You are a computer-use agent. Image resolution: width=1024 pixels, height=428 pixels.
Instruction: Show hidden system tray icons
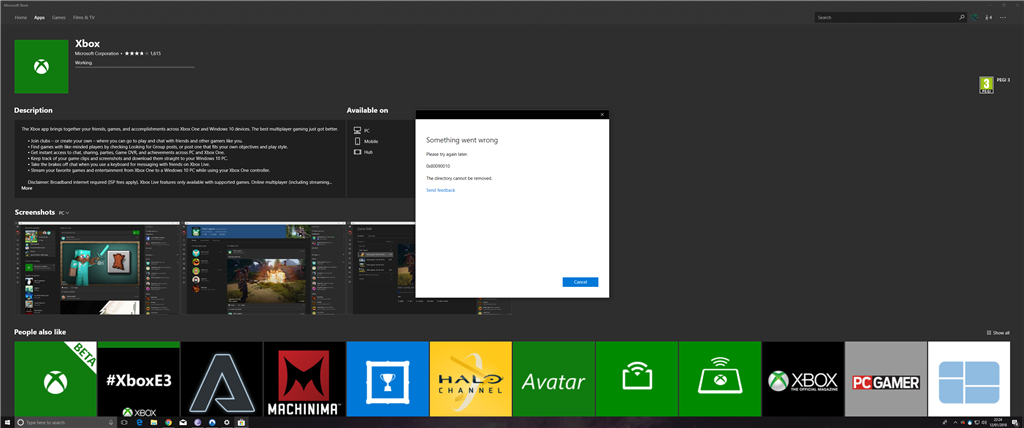click(x=955, y=422)
